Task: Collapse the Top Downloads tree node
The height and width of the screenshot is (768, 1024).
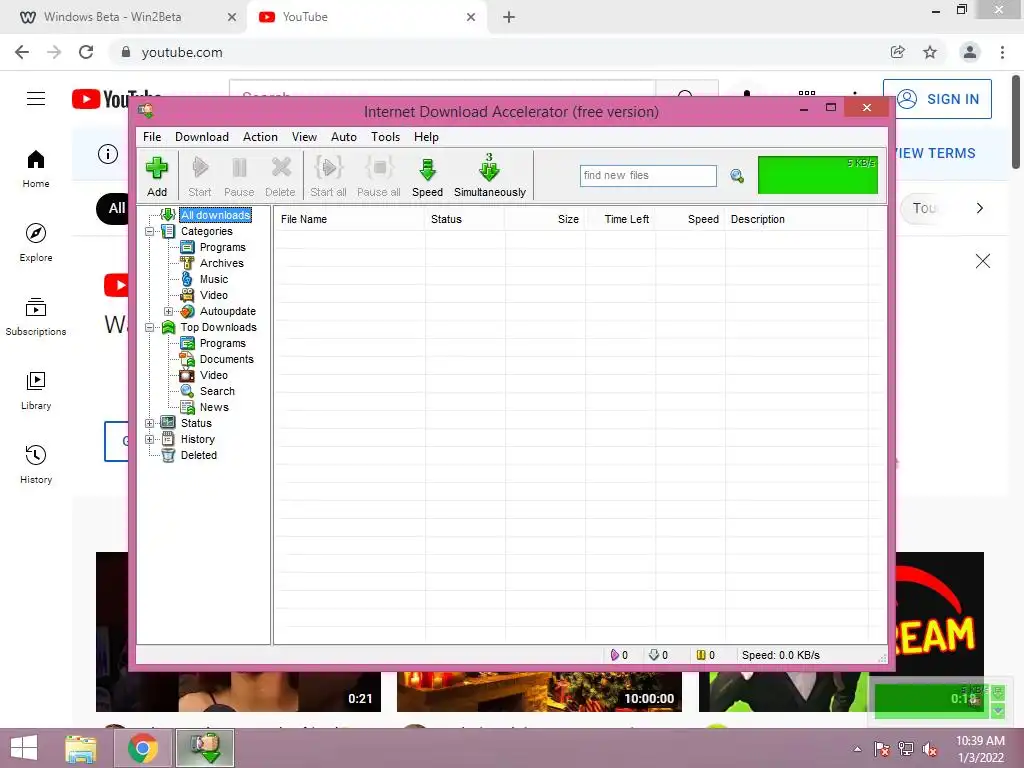Action: click(x=150, y=327)
